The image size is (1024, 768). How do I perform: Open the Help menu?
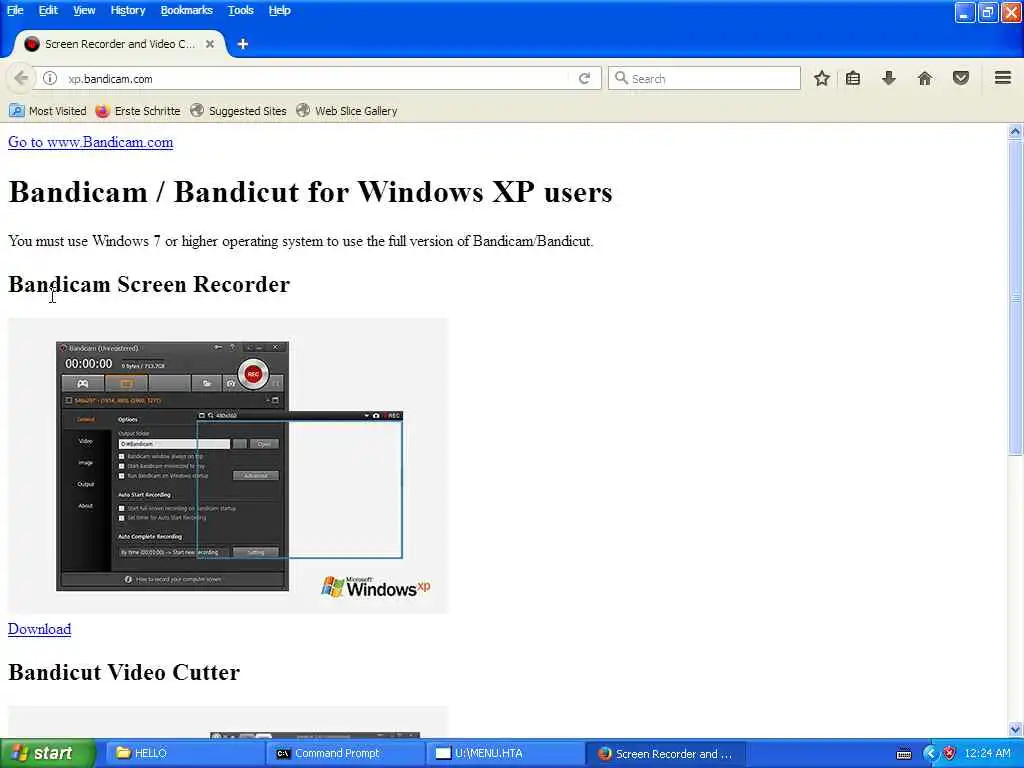[279, 10]
